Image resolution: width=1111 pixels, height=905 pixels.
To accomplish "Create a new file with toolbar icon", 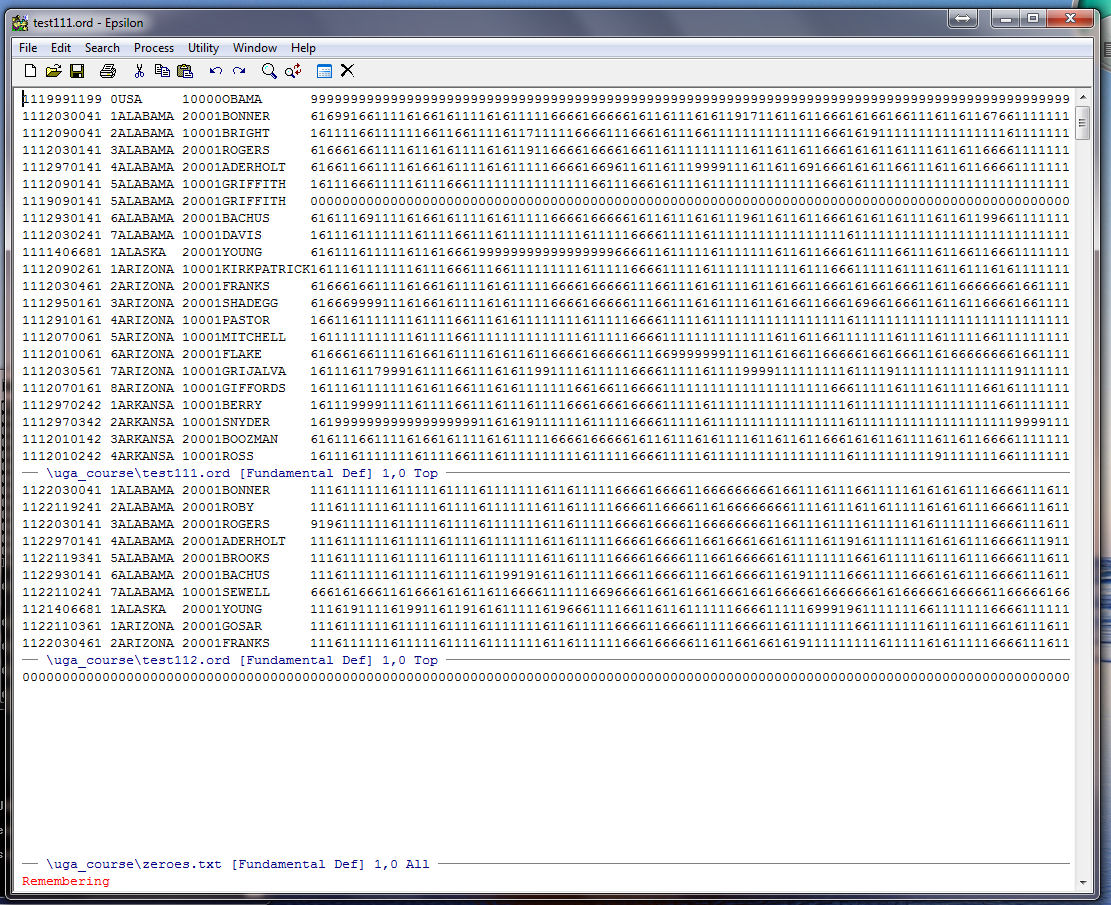I will 30,71.
